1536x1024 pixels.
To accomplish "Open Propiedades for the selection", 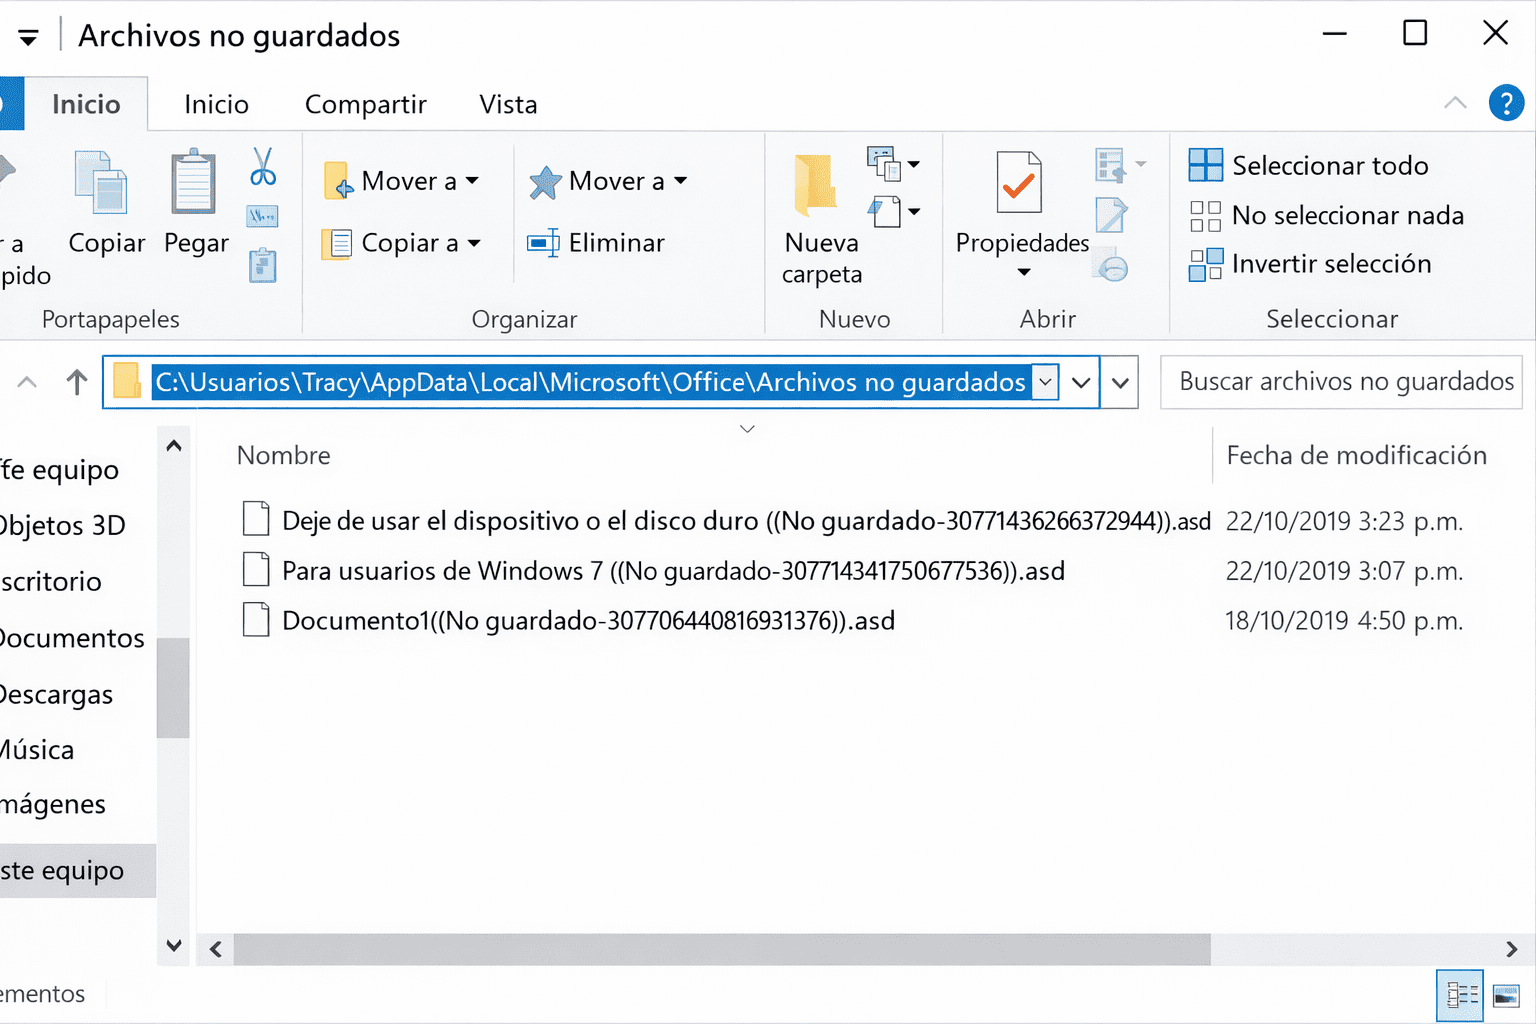I will click(1020, 200).
